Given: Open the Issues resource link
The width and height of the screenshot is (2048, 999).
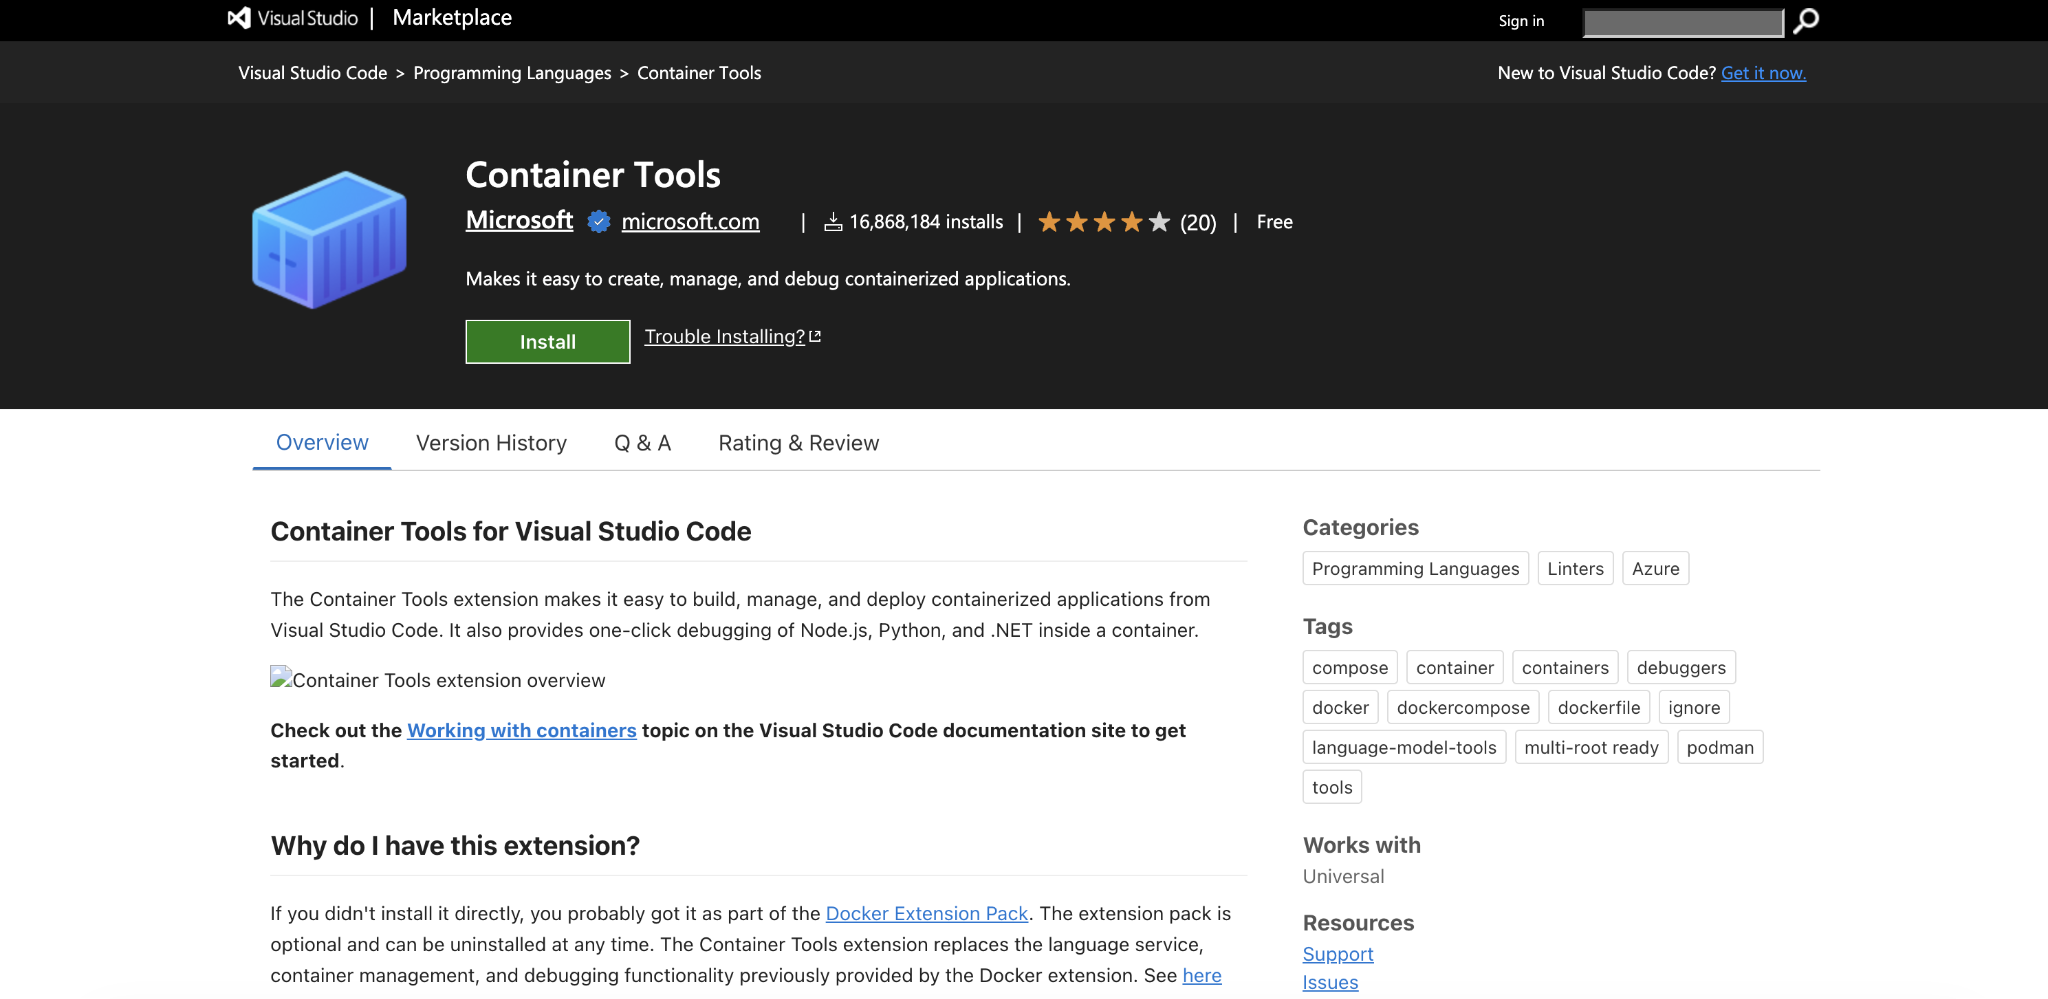Looking at the screenshot, I should [x=1330, y=983].
